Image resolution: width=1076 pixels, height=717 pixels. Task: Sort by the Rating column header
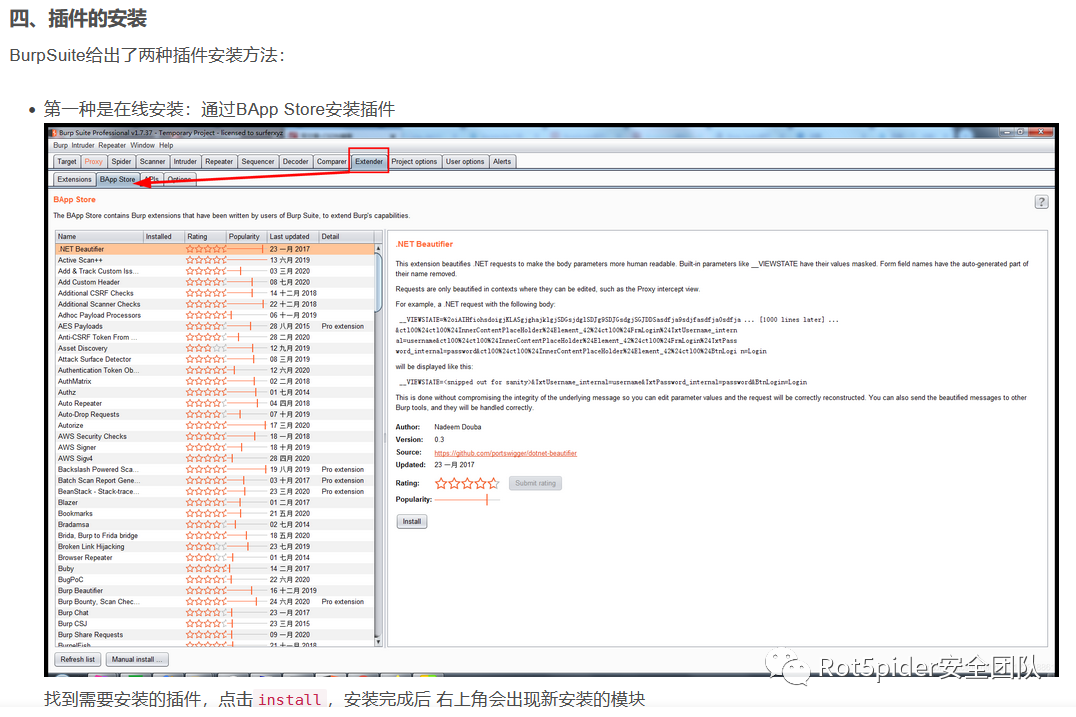206,236
